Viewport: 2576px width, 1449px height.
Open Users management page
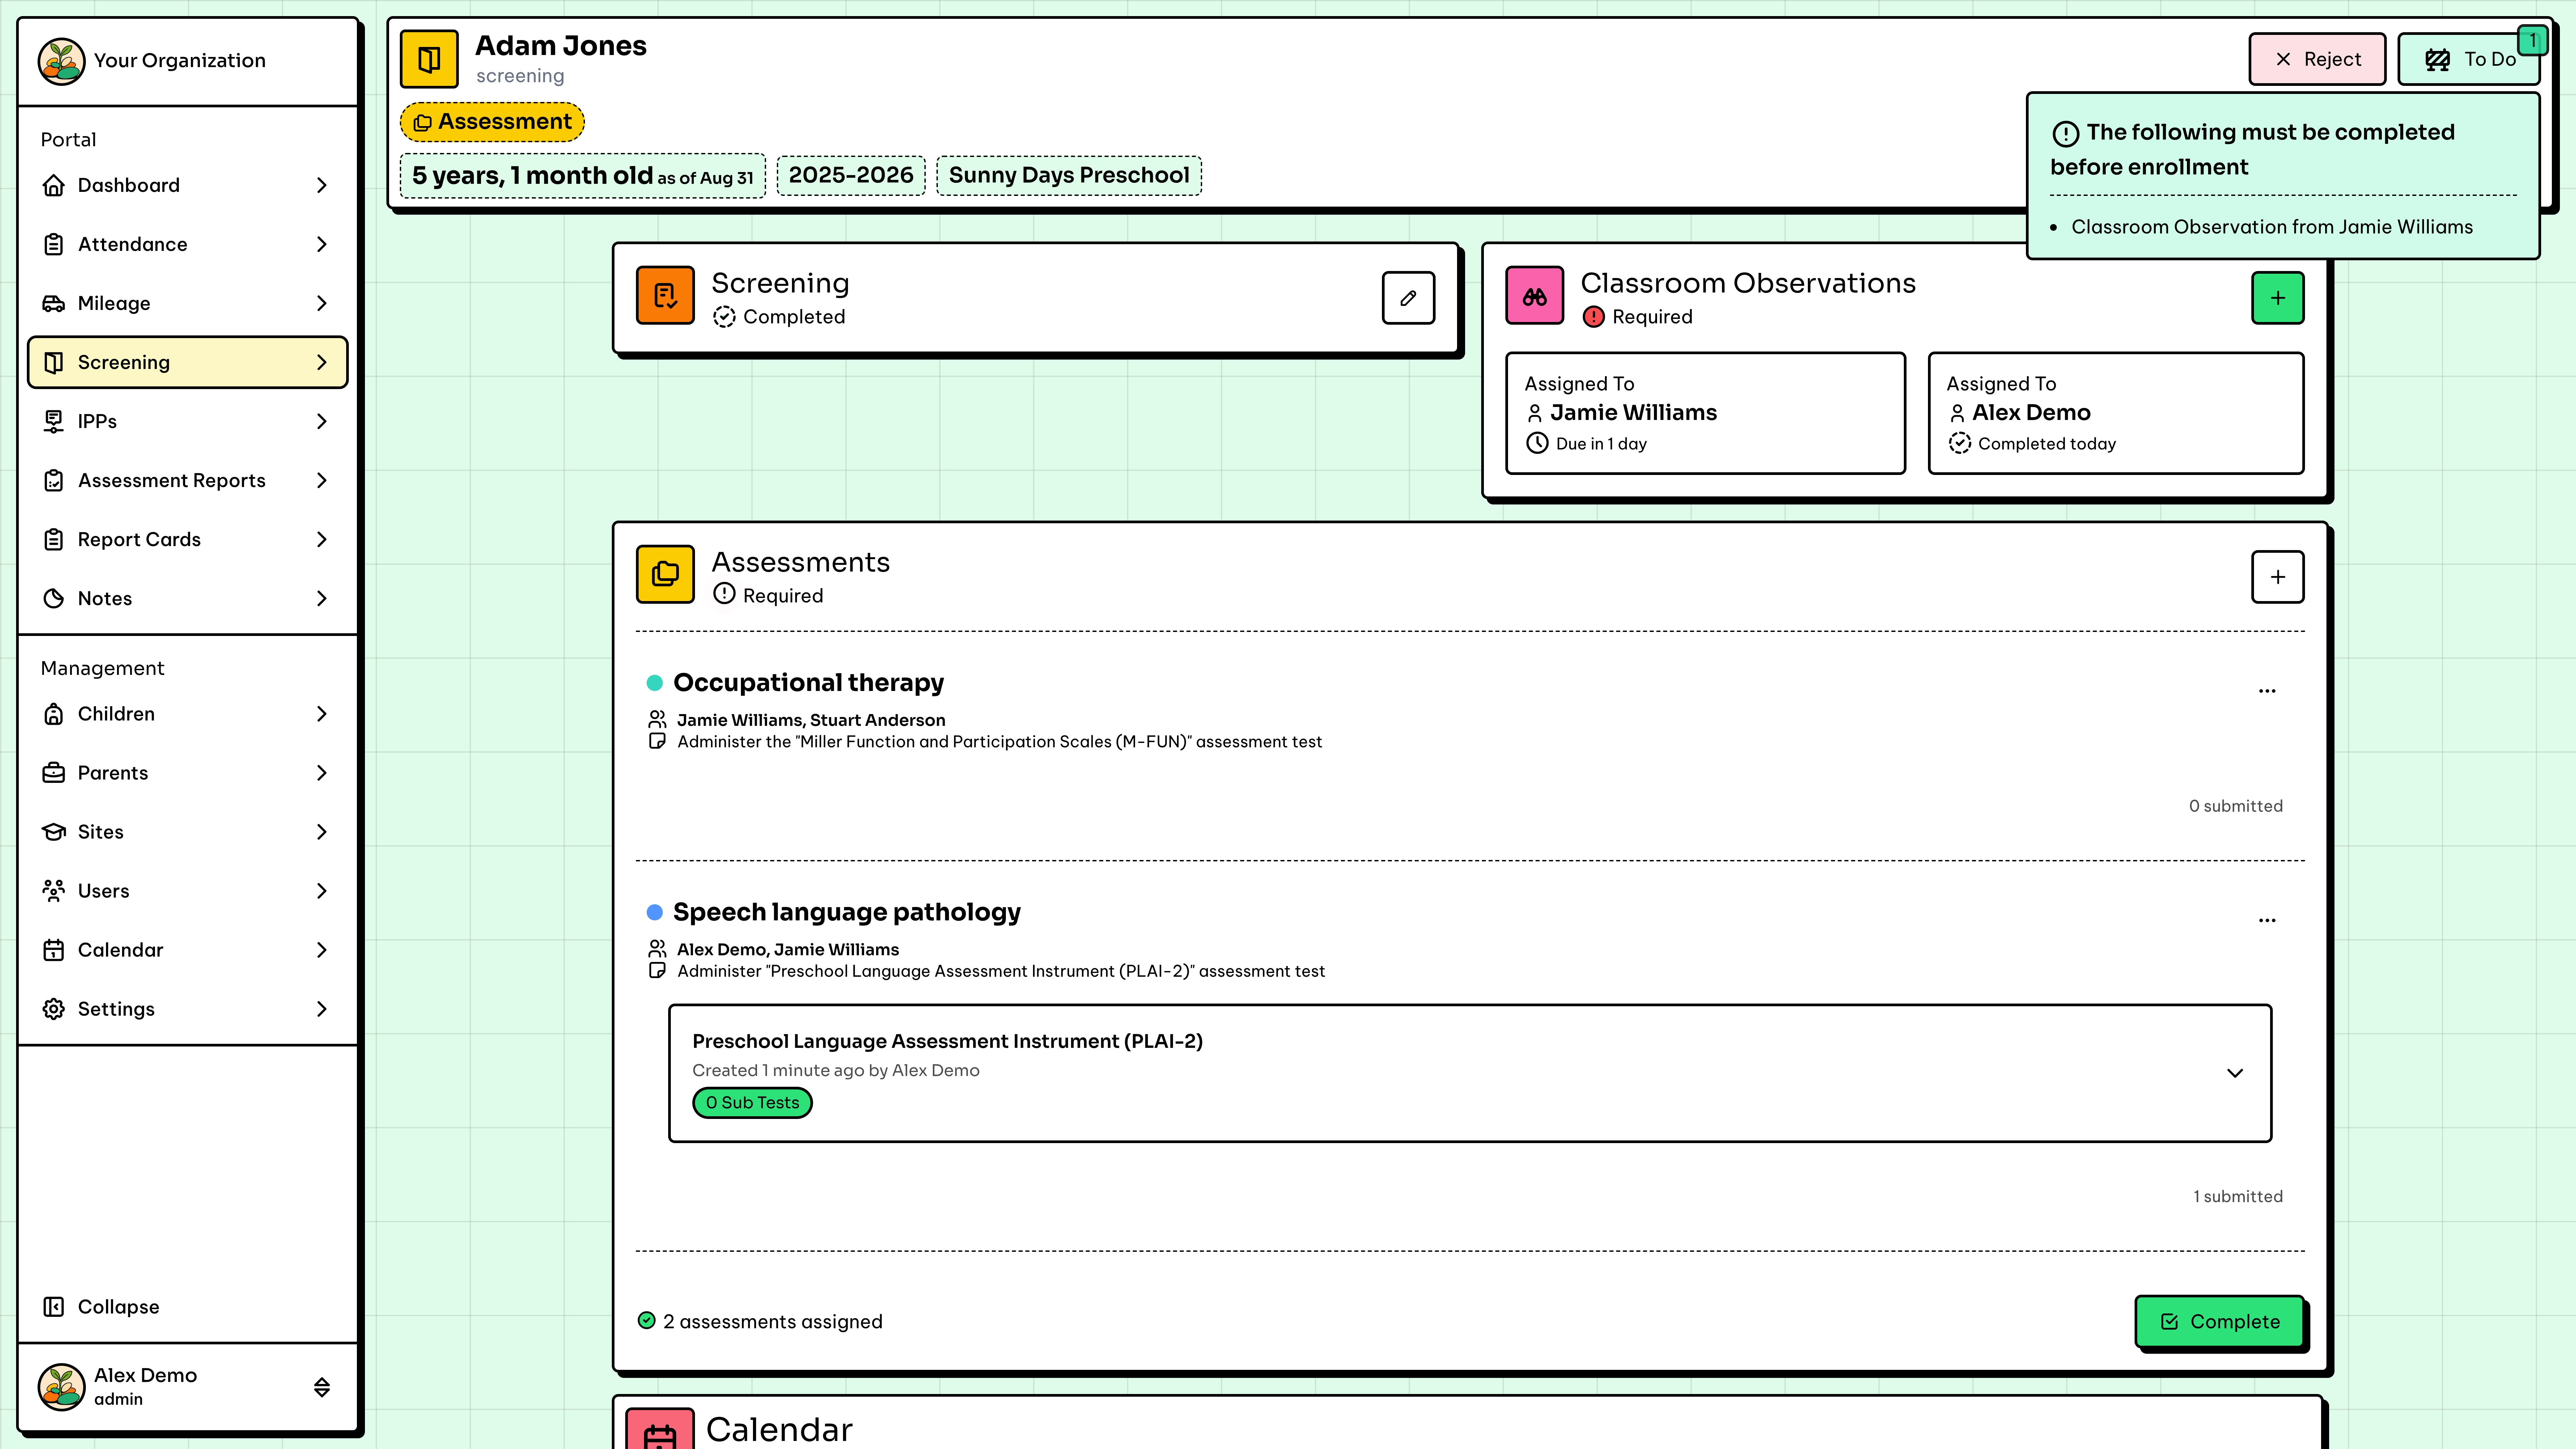(187, 891)
